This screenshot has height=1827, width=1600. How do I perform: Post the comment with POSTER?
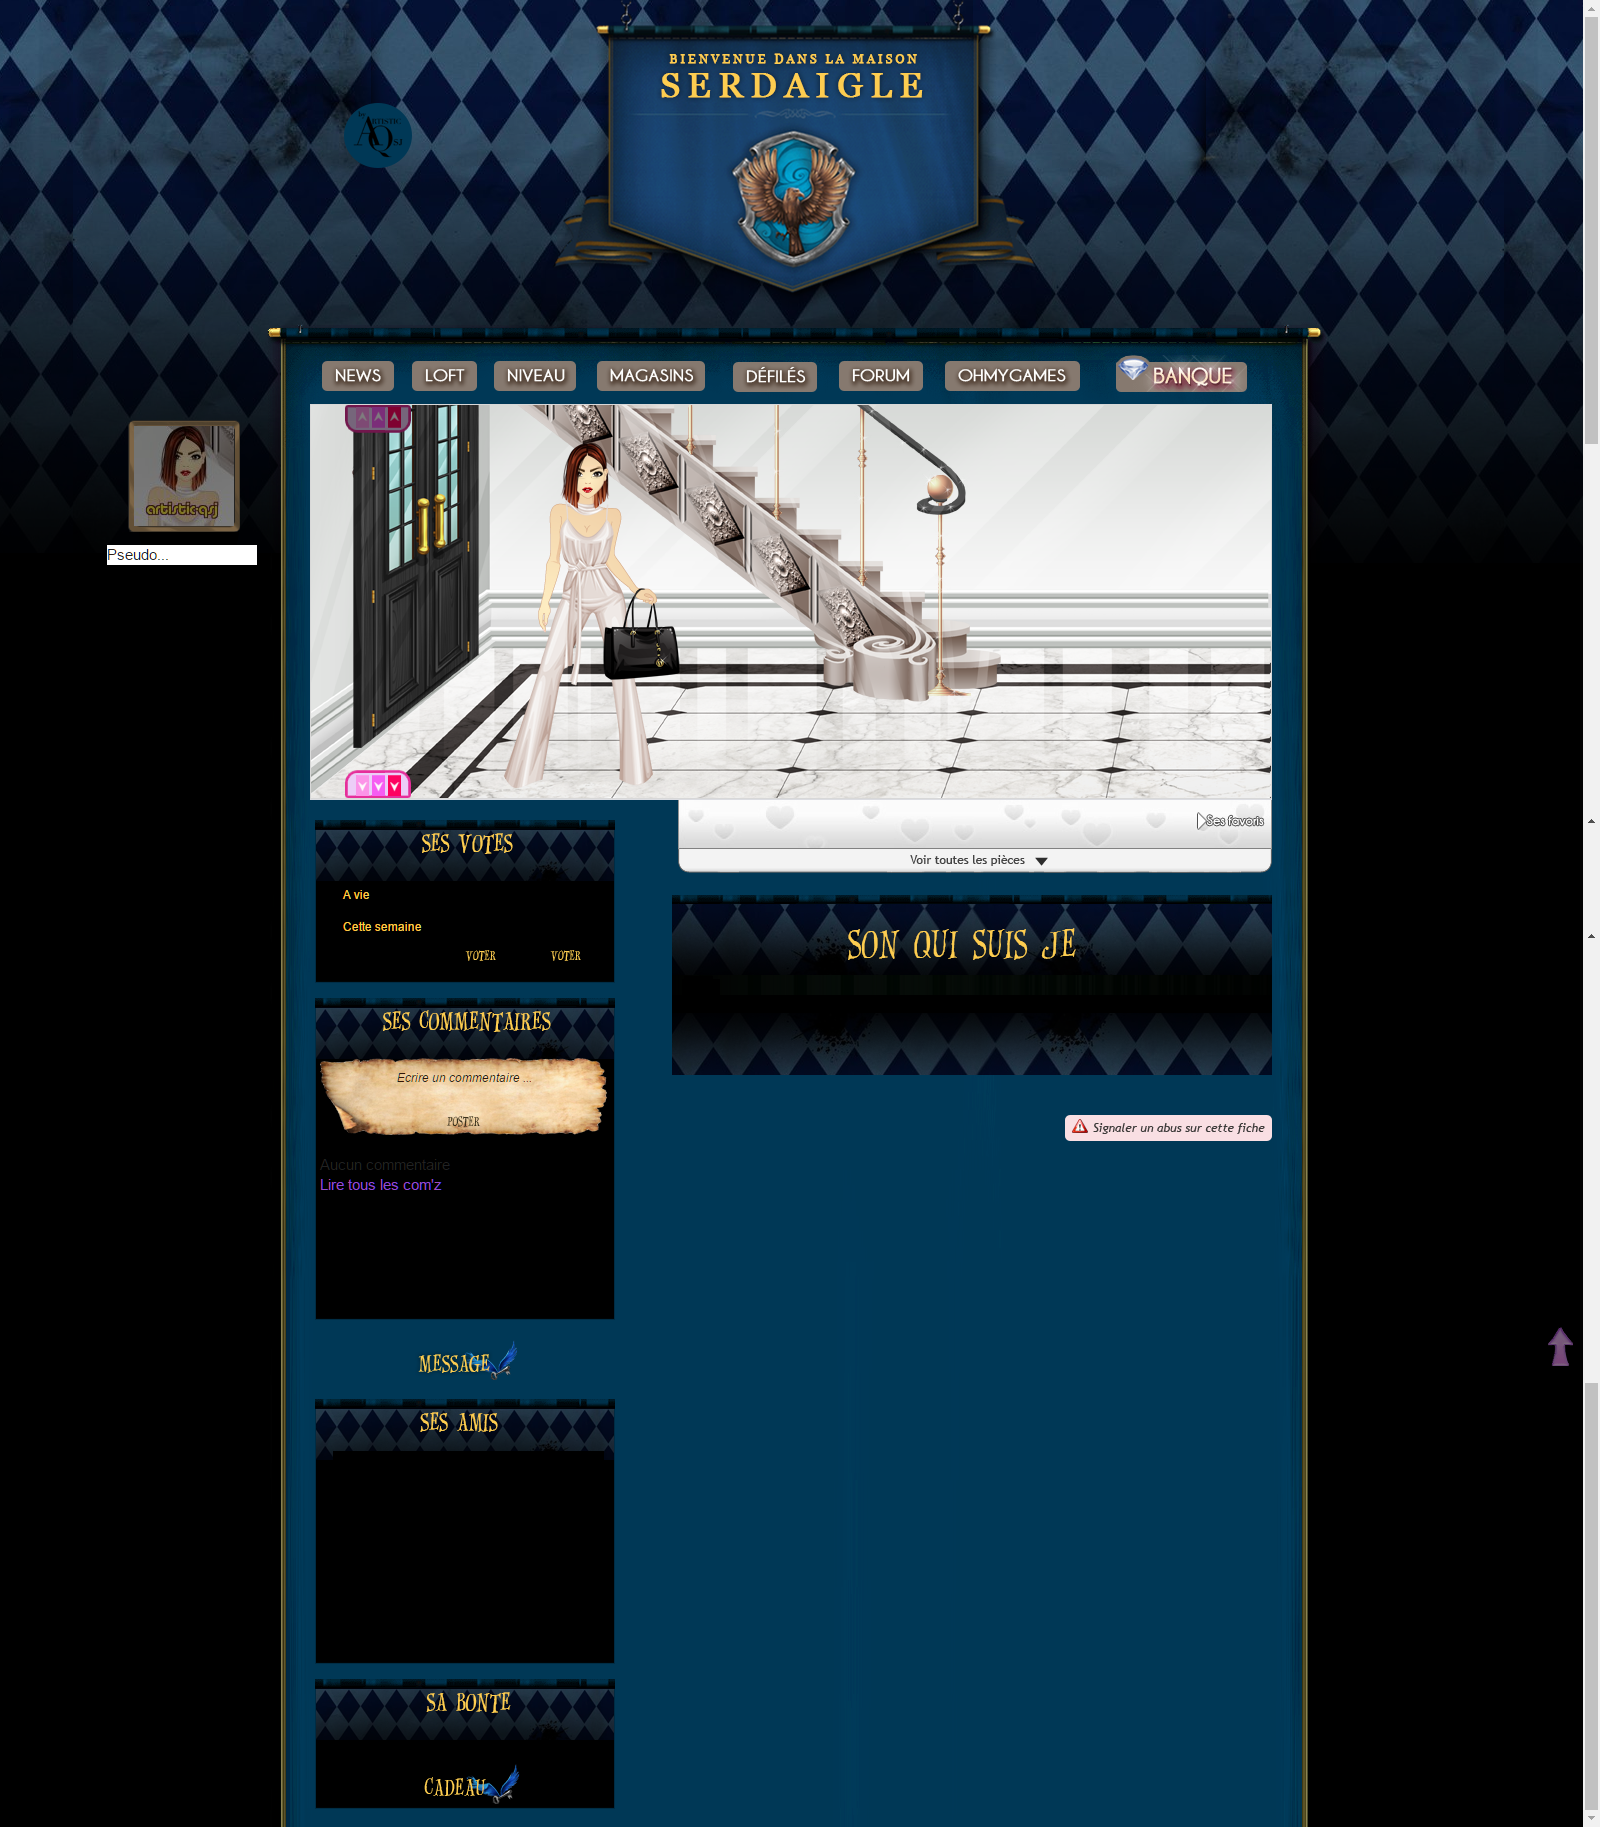[x=463, y=1122]
